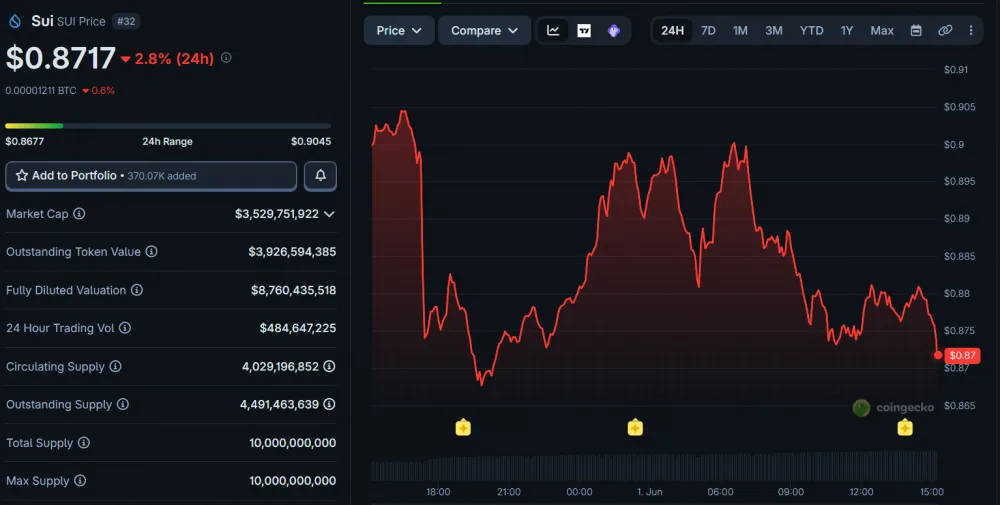The width and height of the screenshot is (1000, 505).
Task: Click the $0.9045 range high value
Action: pos(311,142)
